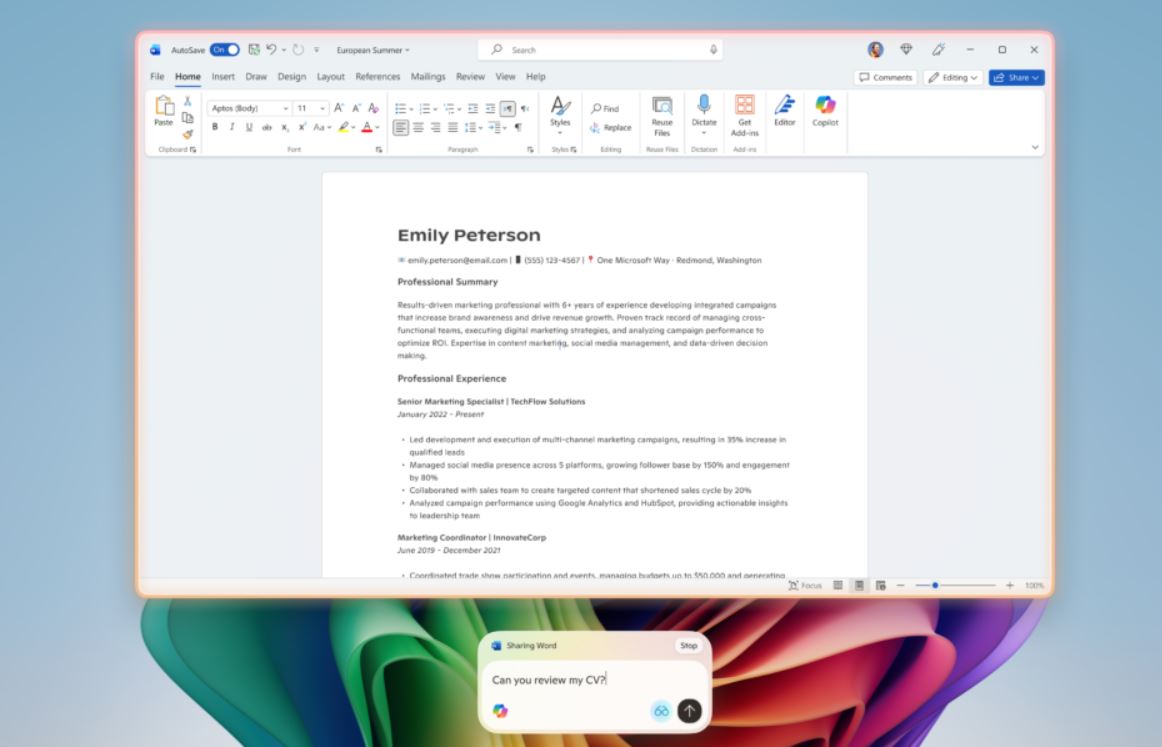Increase paragraph indent
1162x747 pixels.
[490, 109]
